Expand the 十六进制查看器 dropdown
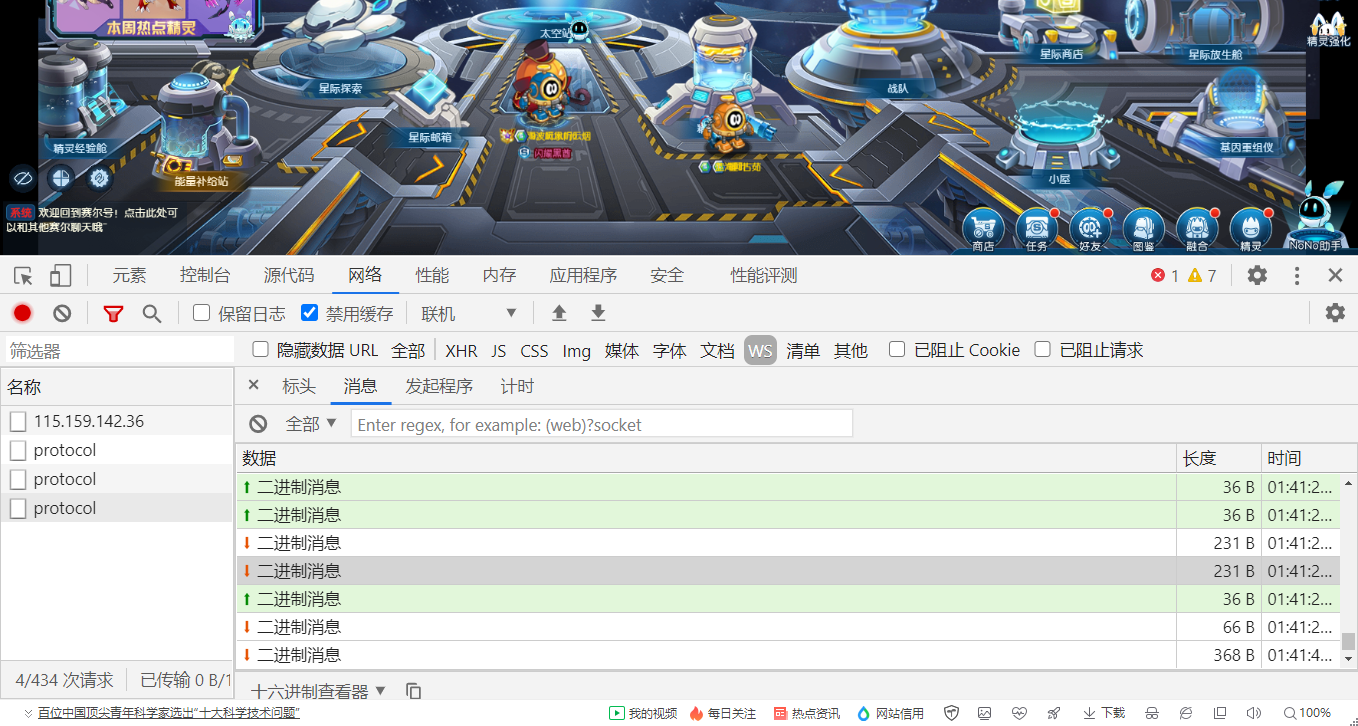The height and width of the screenshot is (726, 1358). click(318, 691)
